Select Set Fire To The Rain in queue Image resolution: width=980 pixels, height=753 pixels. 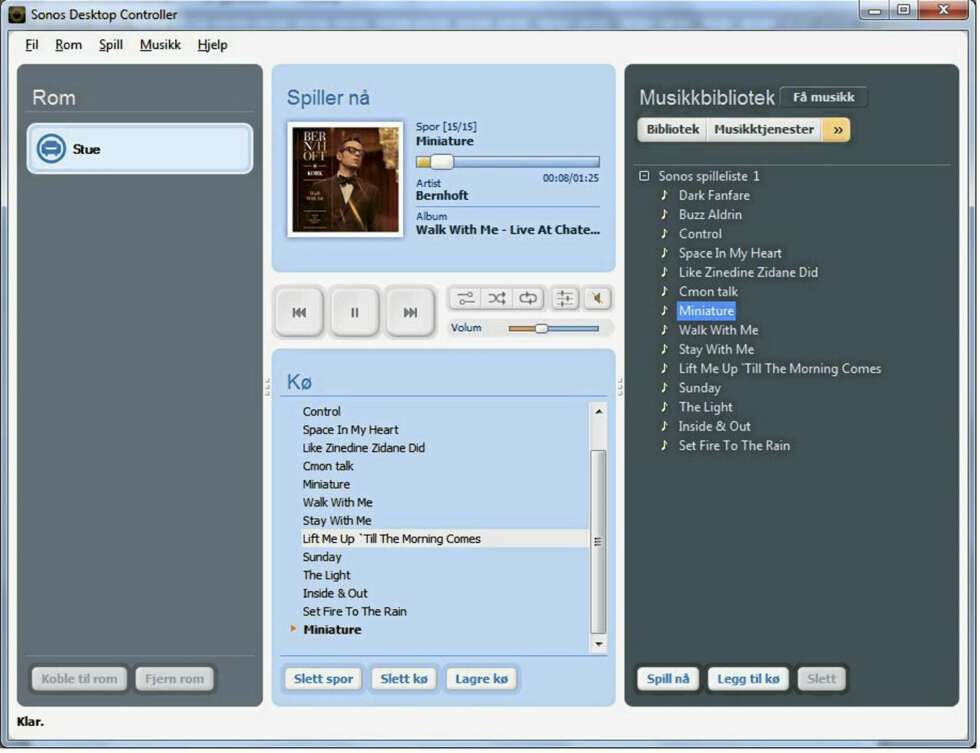(354, 611)
